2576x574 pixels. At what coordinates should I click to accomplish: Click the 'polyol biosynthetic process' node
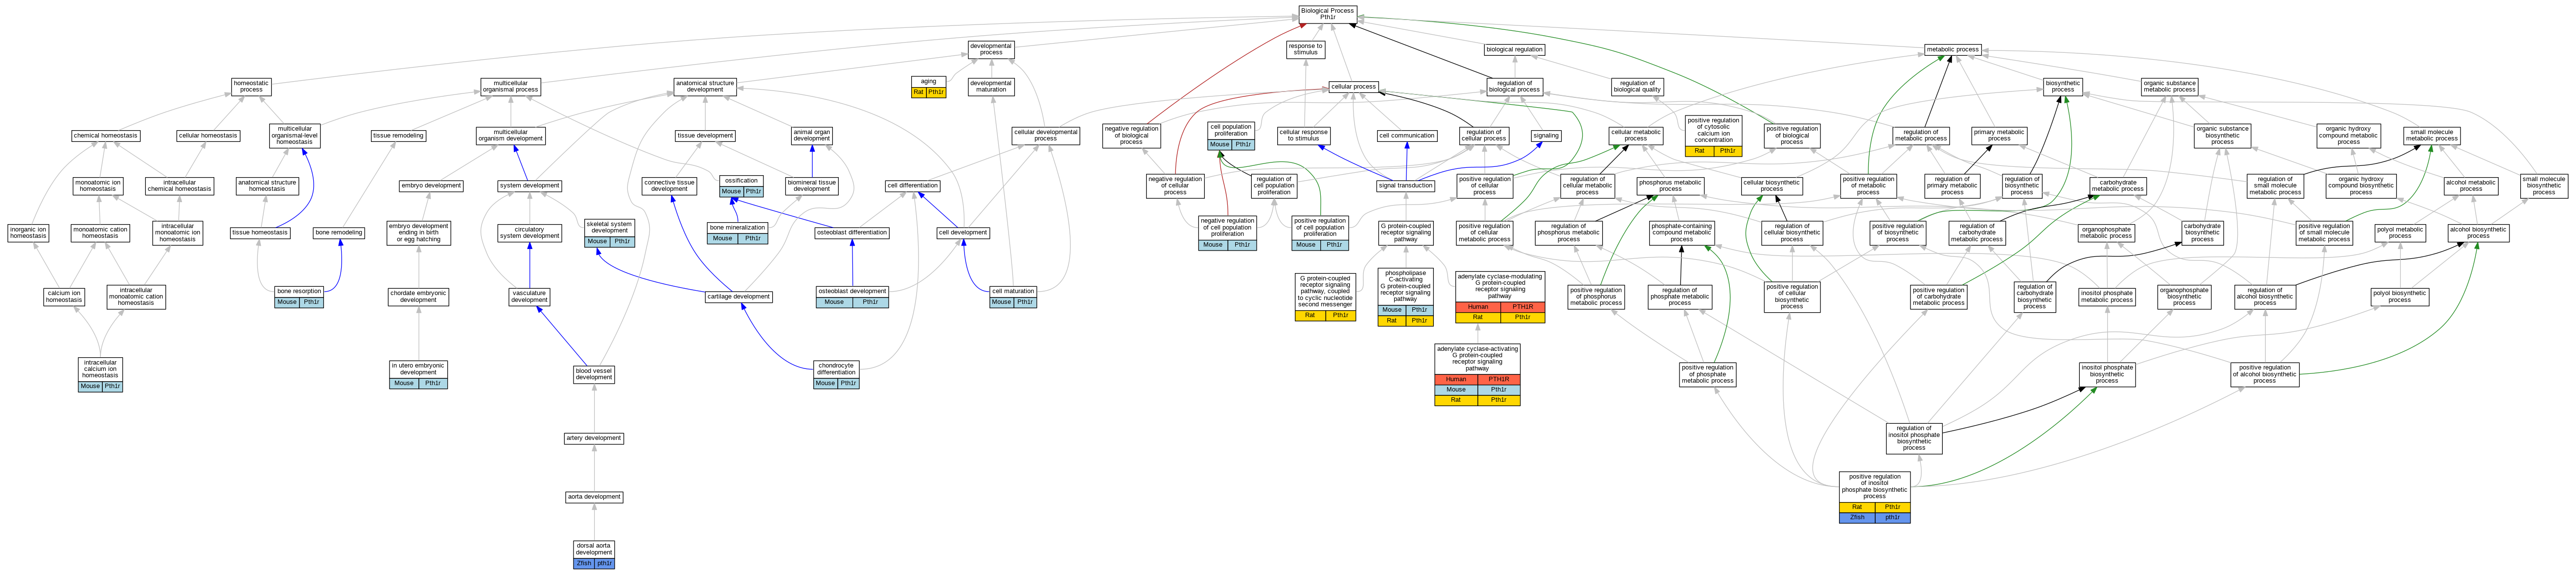(2400, 297)
